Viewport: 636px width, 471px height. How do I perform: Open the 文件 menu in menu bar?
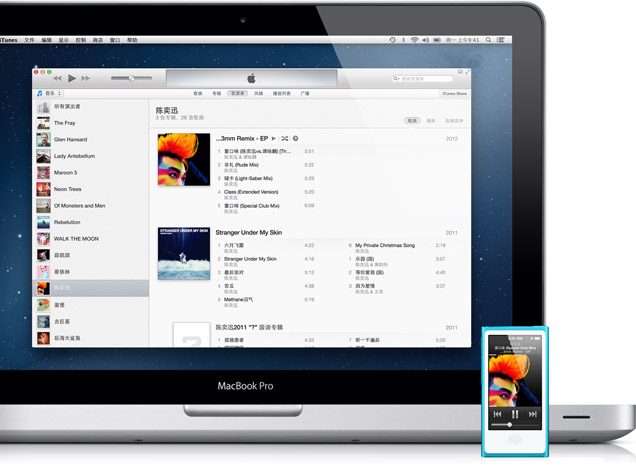(x=29, y=40)
